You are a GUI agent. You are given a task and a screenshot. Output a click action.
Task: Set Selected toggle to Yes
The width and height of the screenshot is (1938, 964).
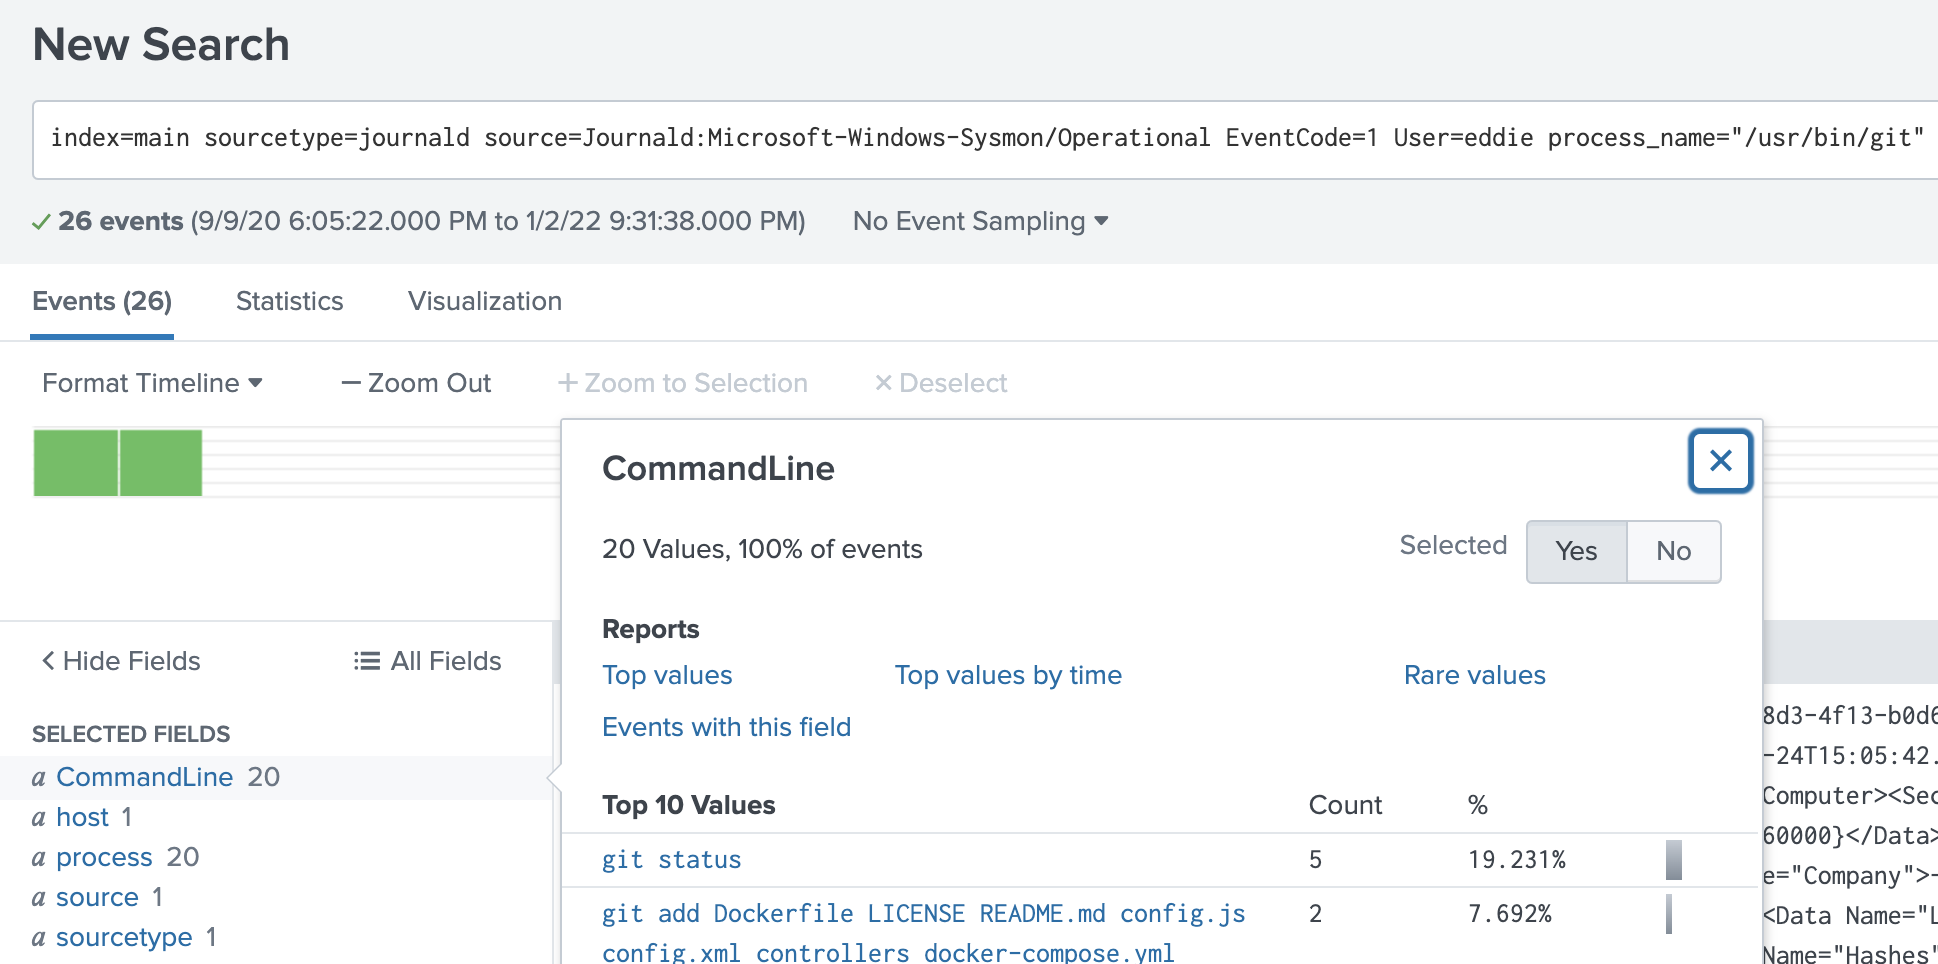coord(1576,551)
